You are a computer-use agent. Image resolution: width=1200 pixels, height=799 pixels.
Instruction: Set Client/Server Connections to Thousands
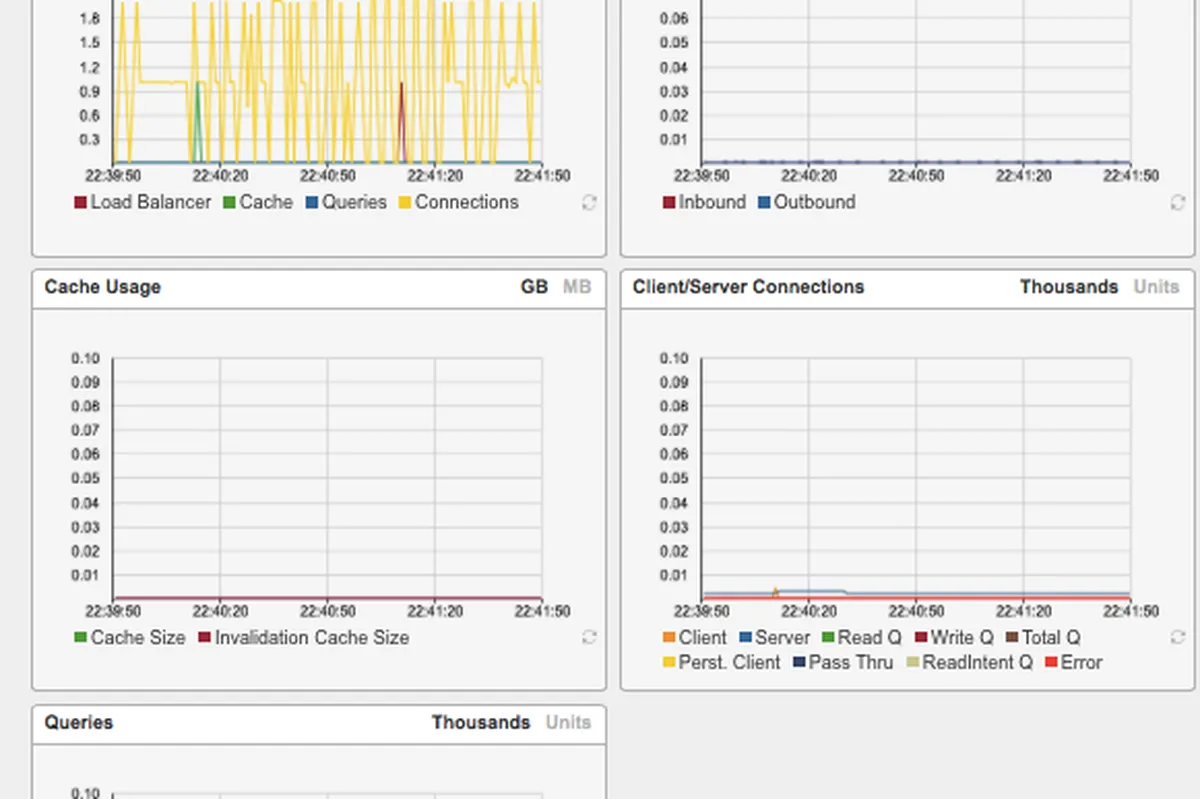pos(1069,287)
